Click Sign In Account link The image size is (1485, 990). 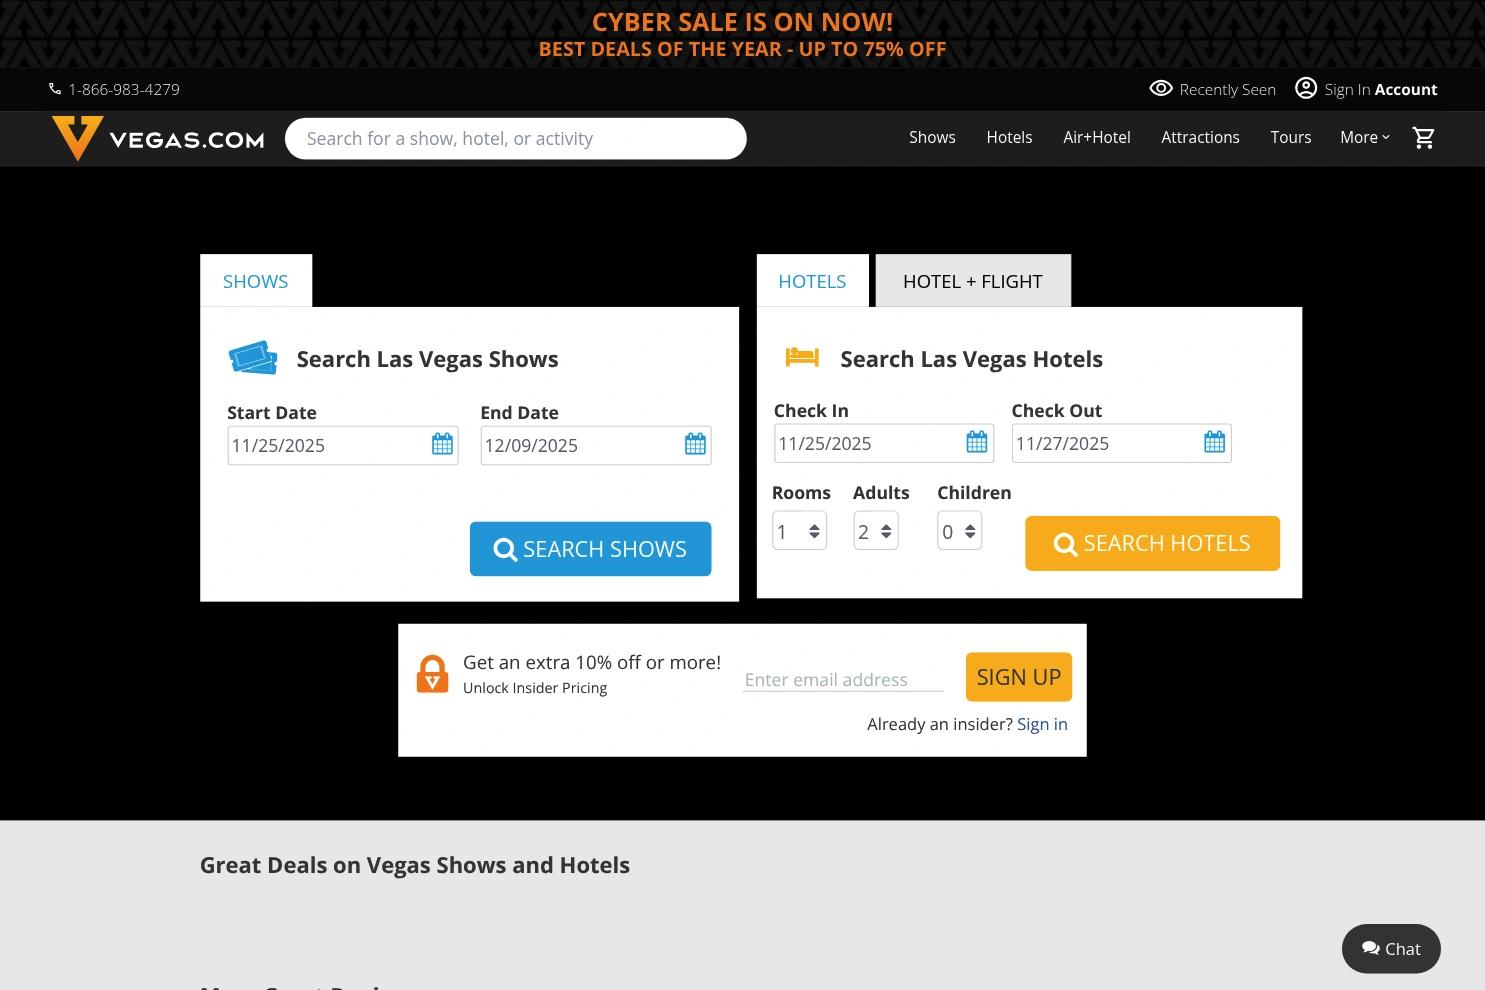coord(1380,89)
